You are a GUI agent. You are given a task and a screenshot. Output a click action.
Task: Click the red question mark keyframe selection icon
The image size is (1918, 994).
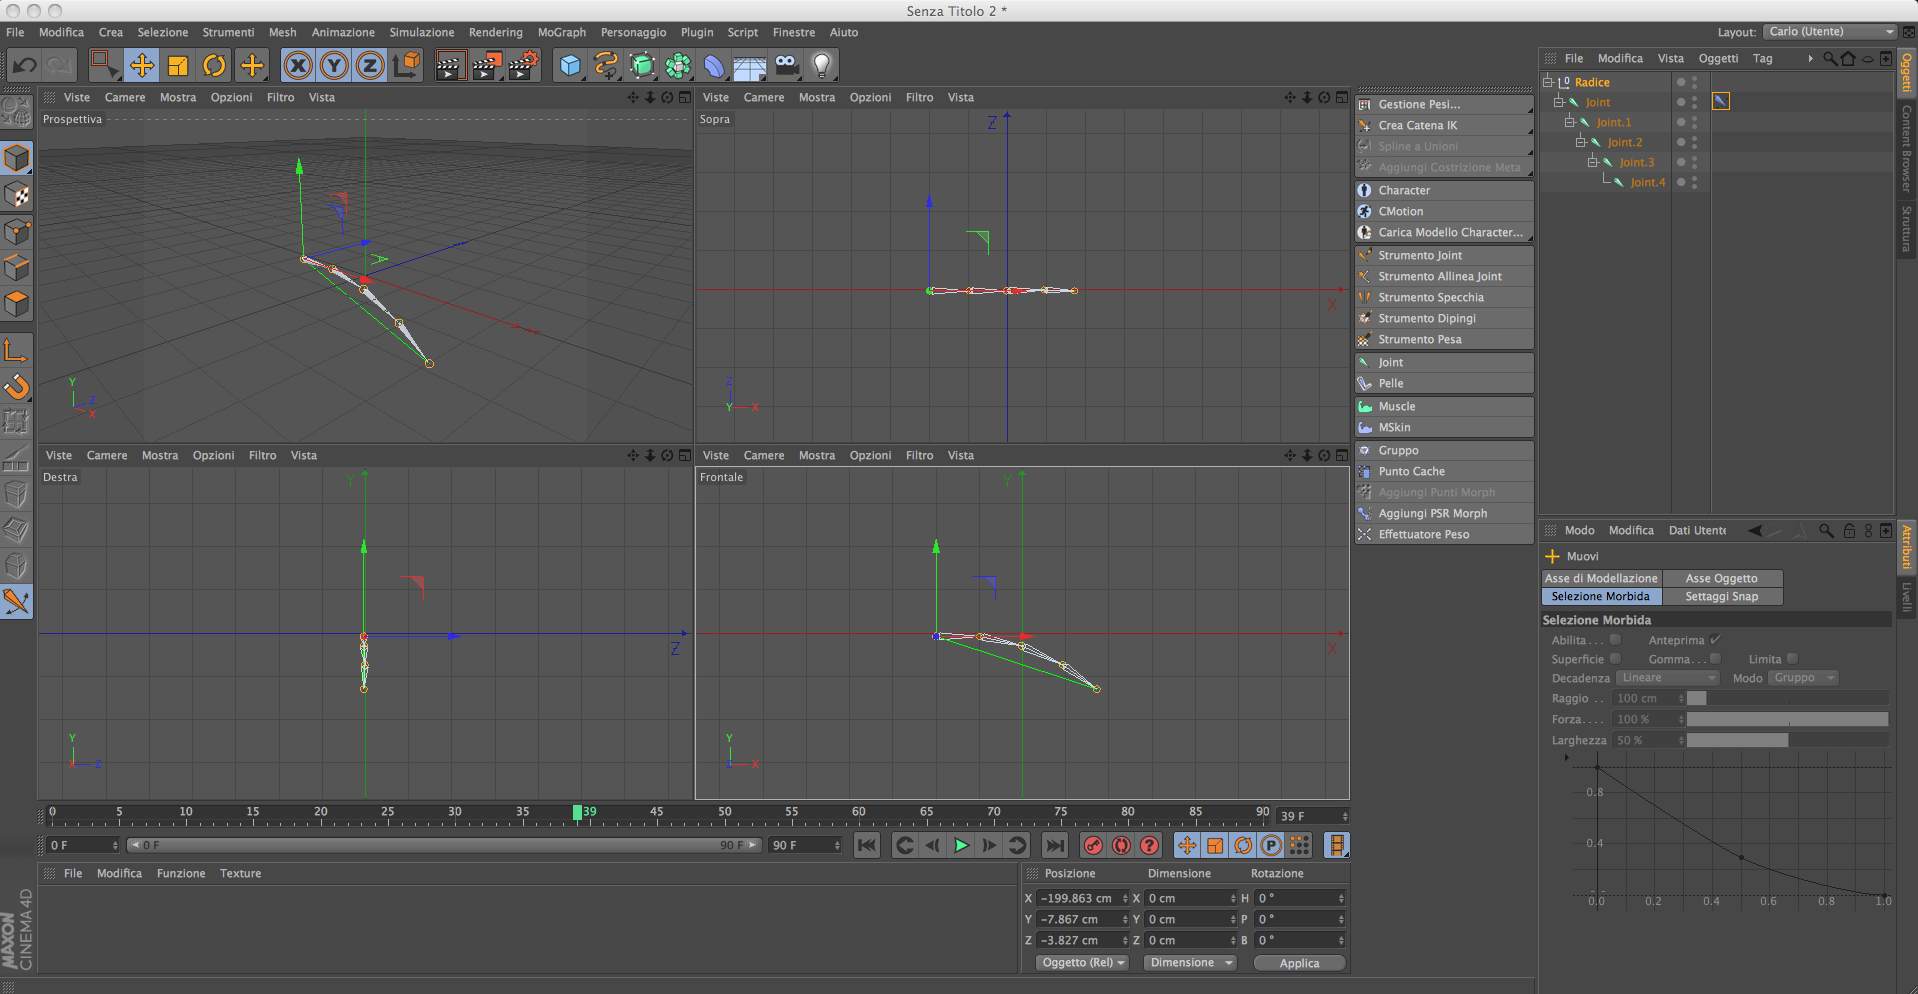click(x=1150, y=846)
